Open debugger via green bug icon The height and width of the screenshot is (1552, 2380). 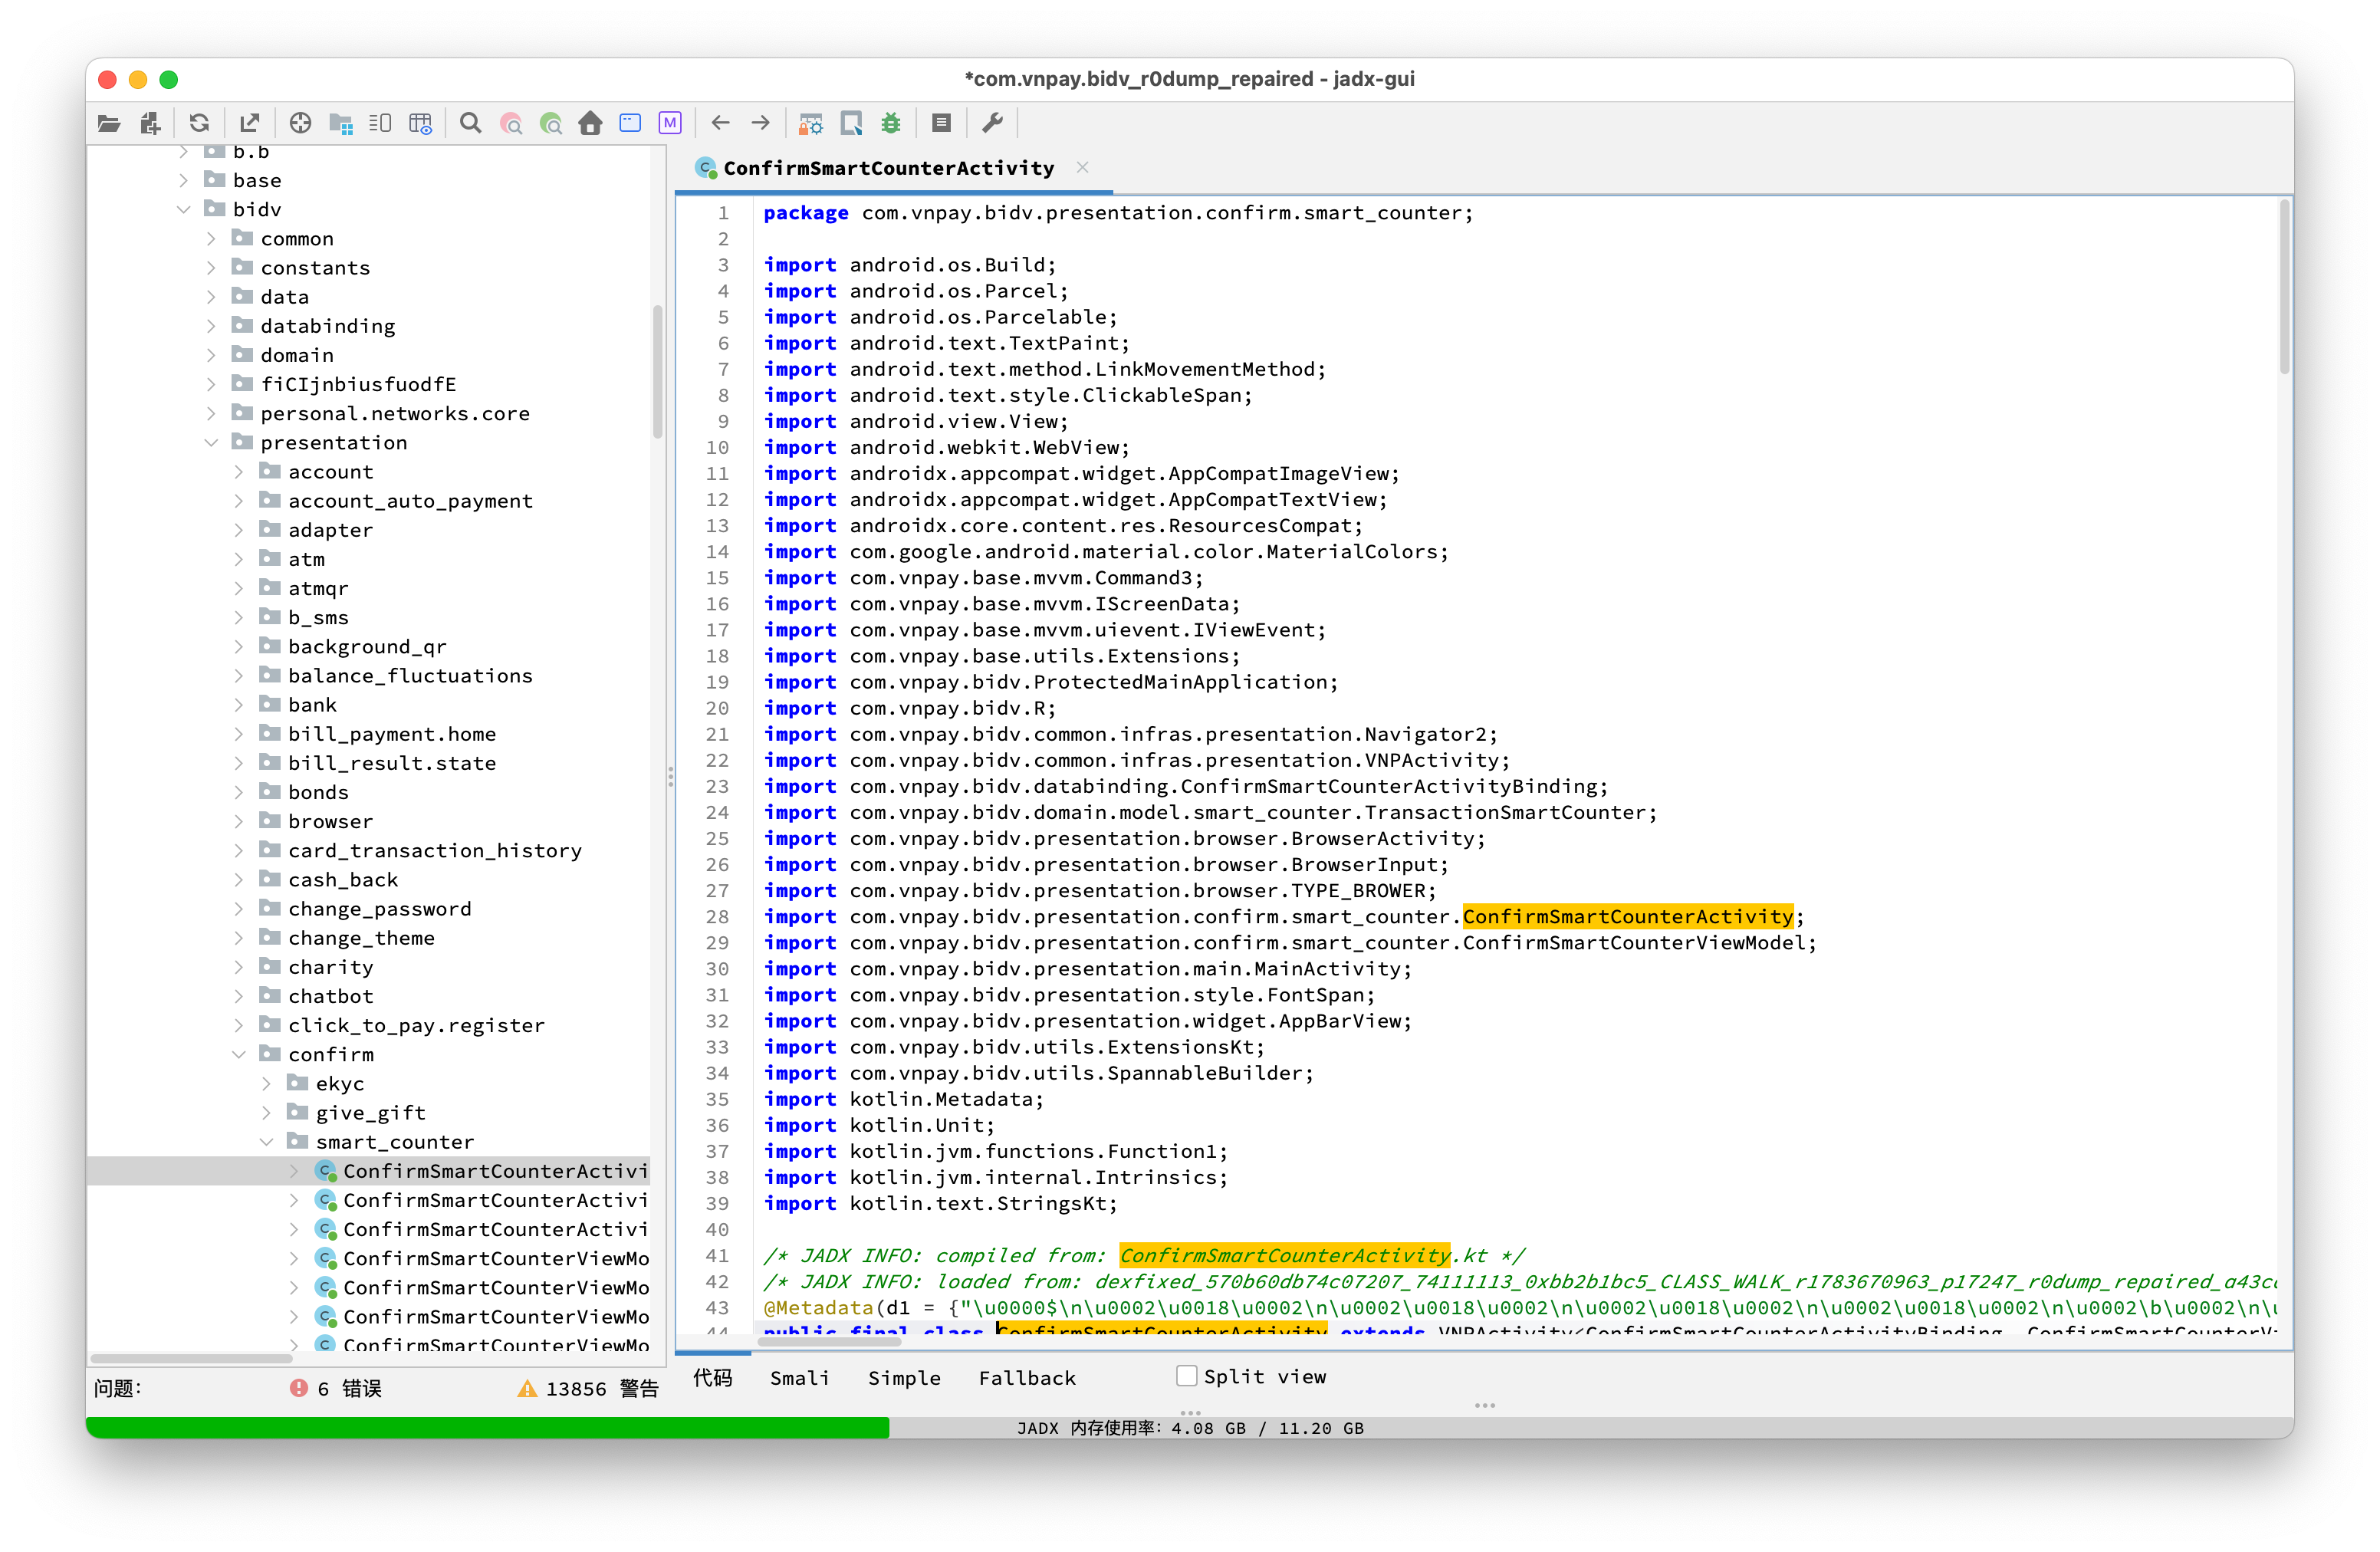[891, 123]
